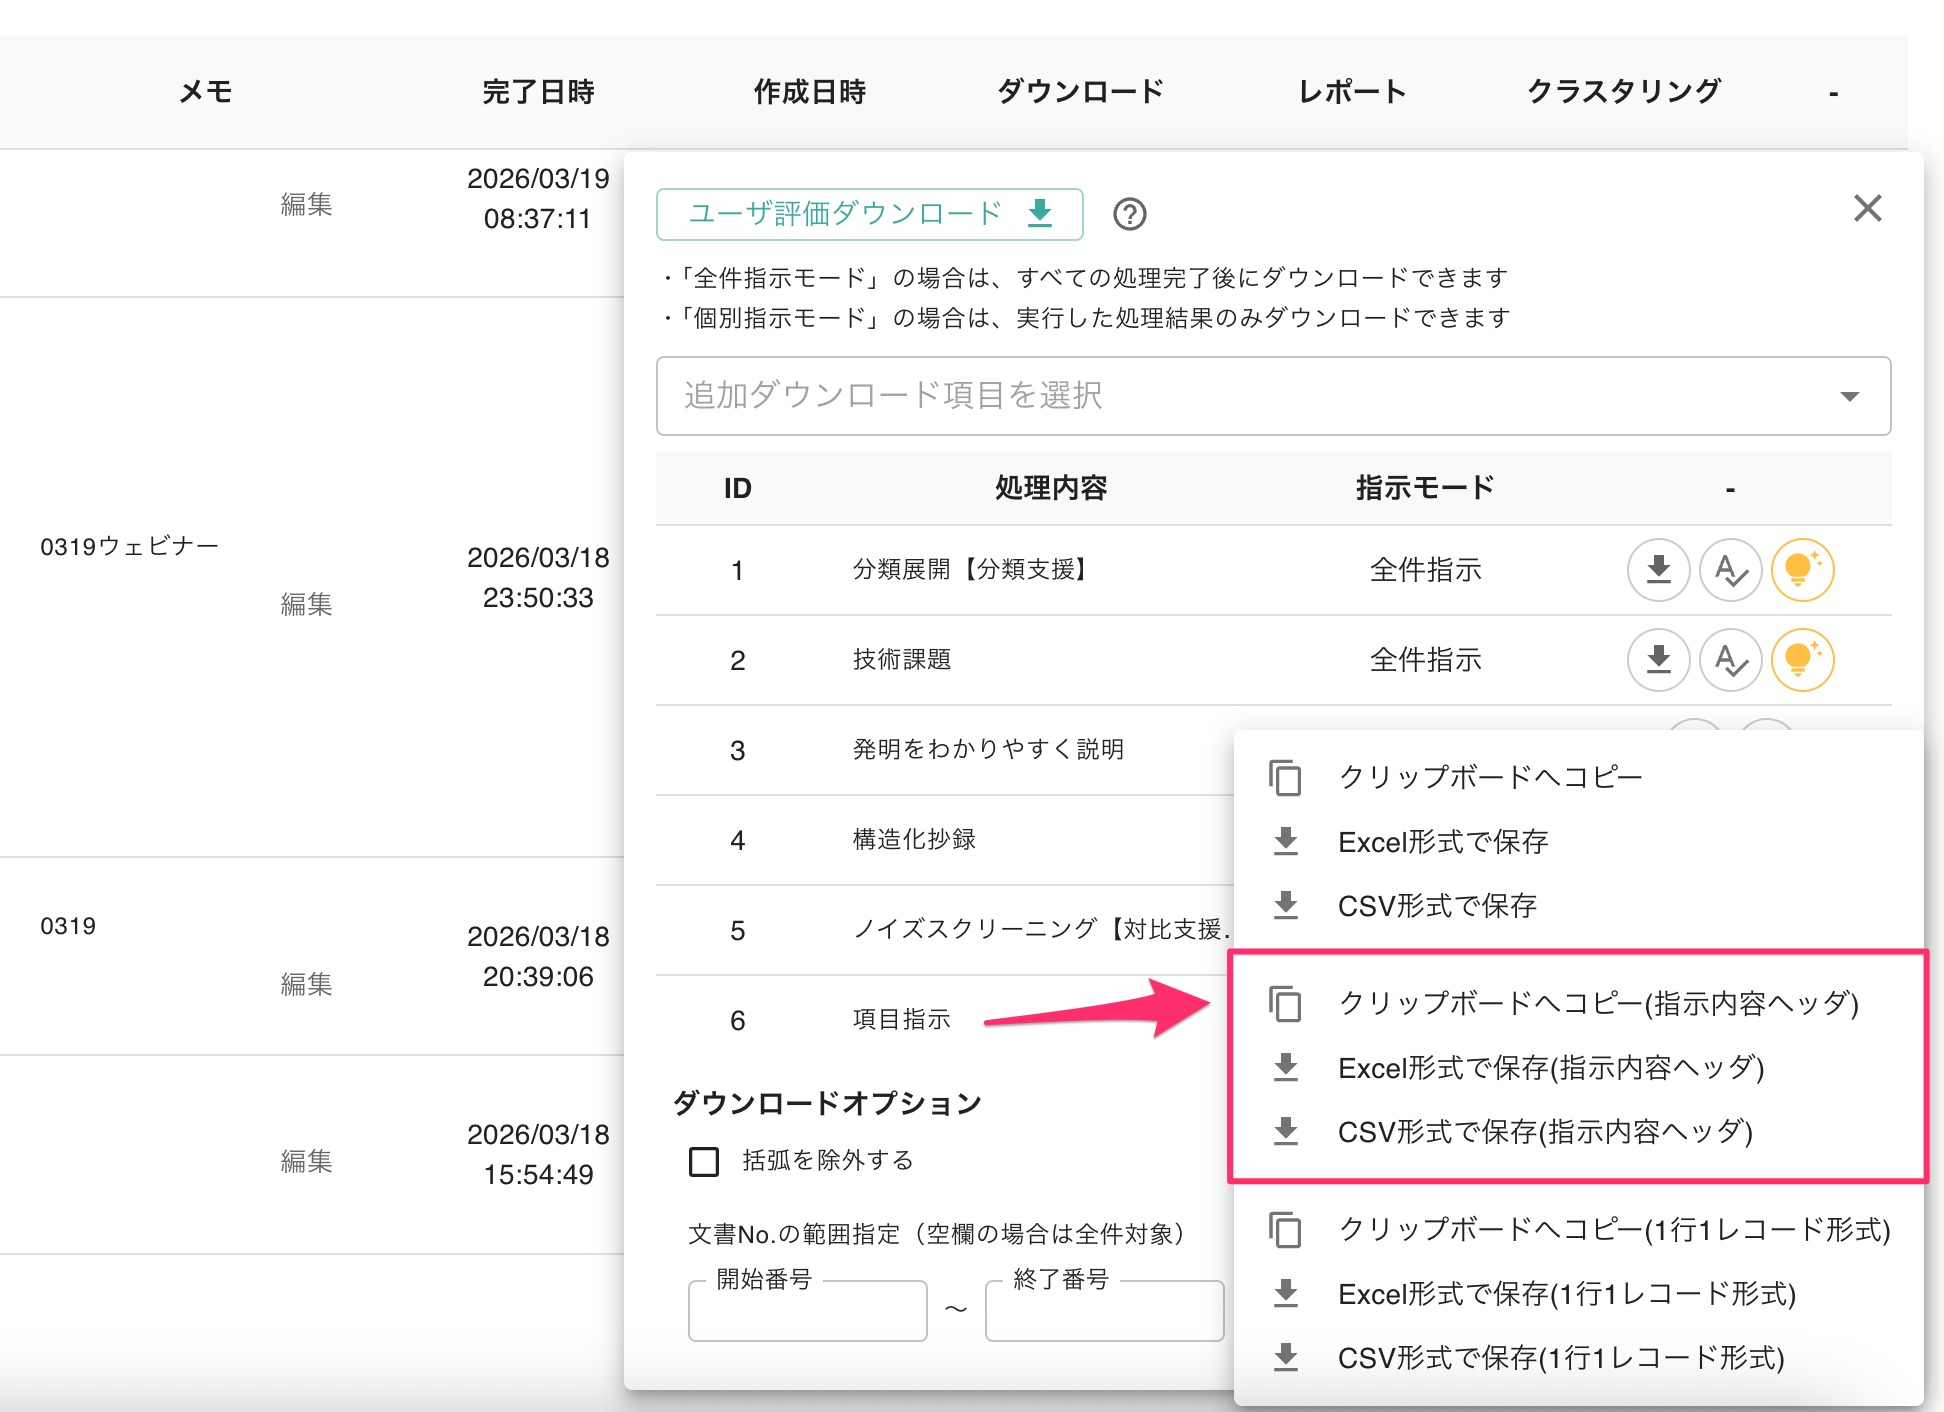
Task: Click 指示モード column header
Action: coord(1425,488)
